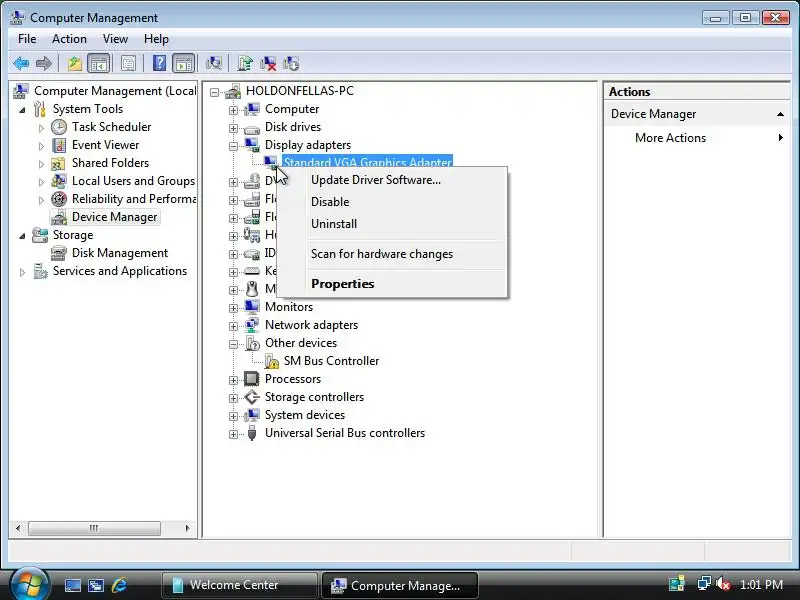Switch to Welcome Center taskbar button
800x600 pixels.
click(239, 585)
